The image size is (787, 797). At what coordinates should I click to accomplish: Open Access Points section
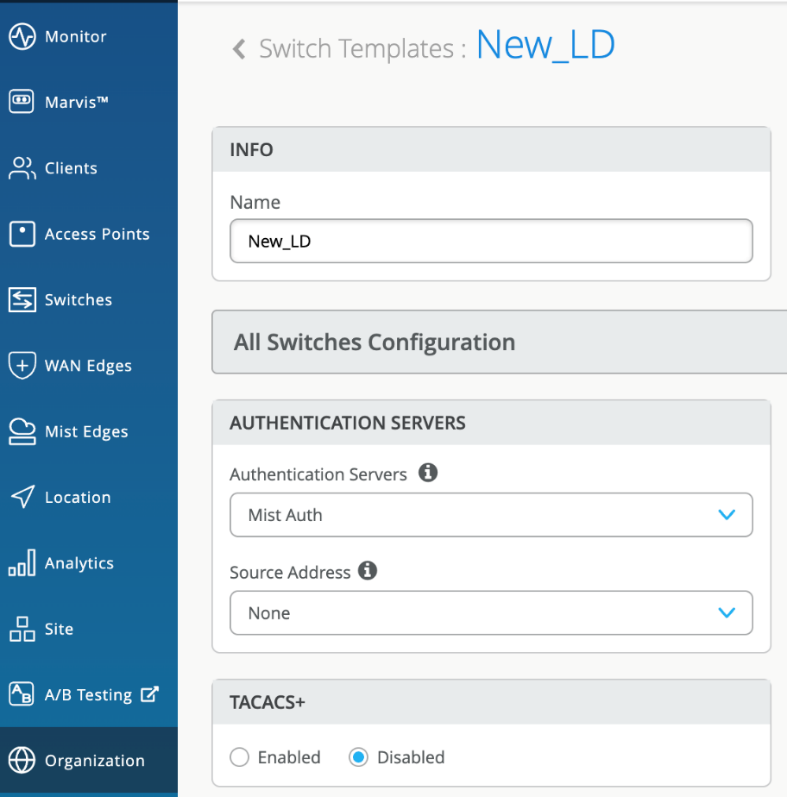click(97, 234)
